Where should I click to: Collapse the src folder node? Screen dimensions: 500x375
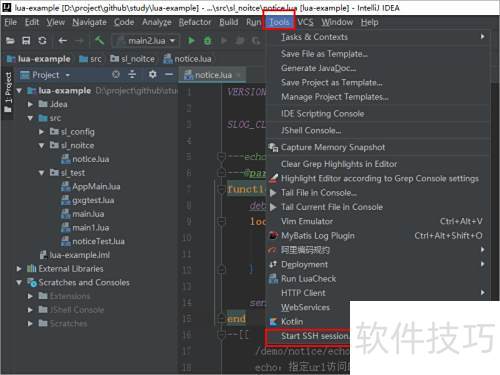pyautogui.click(x=30, y=118)
